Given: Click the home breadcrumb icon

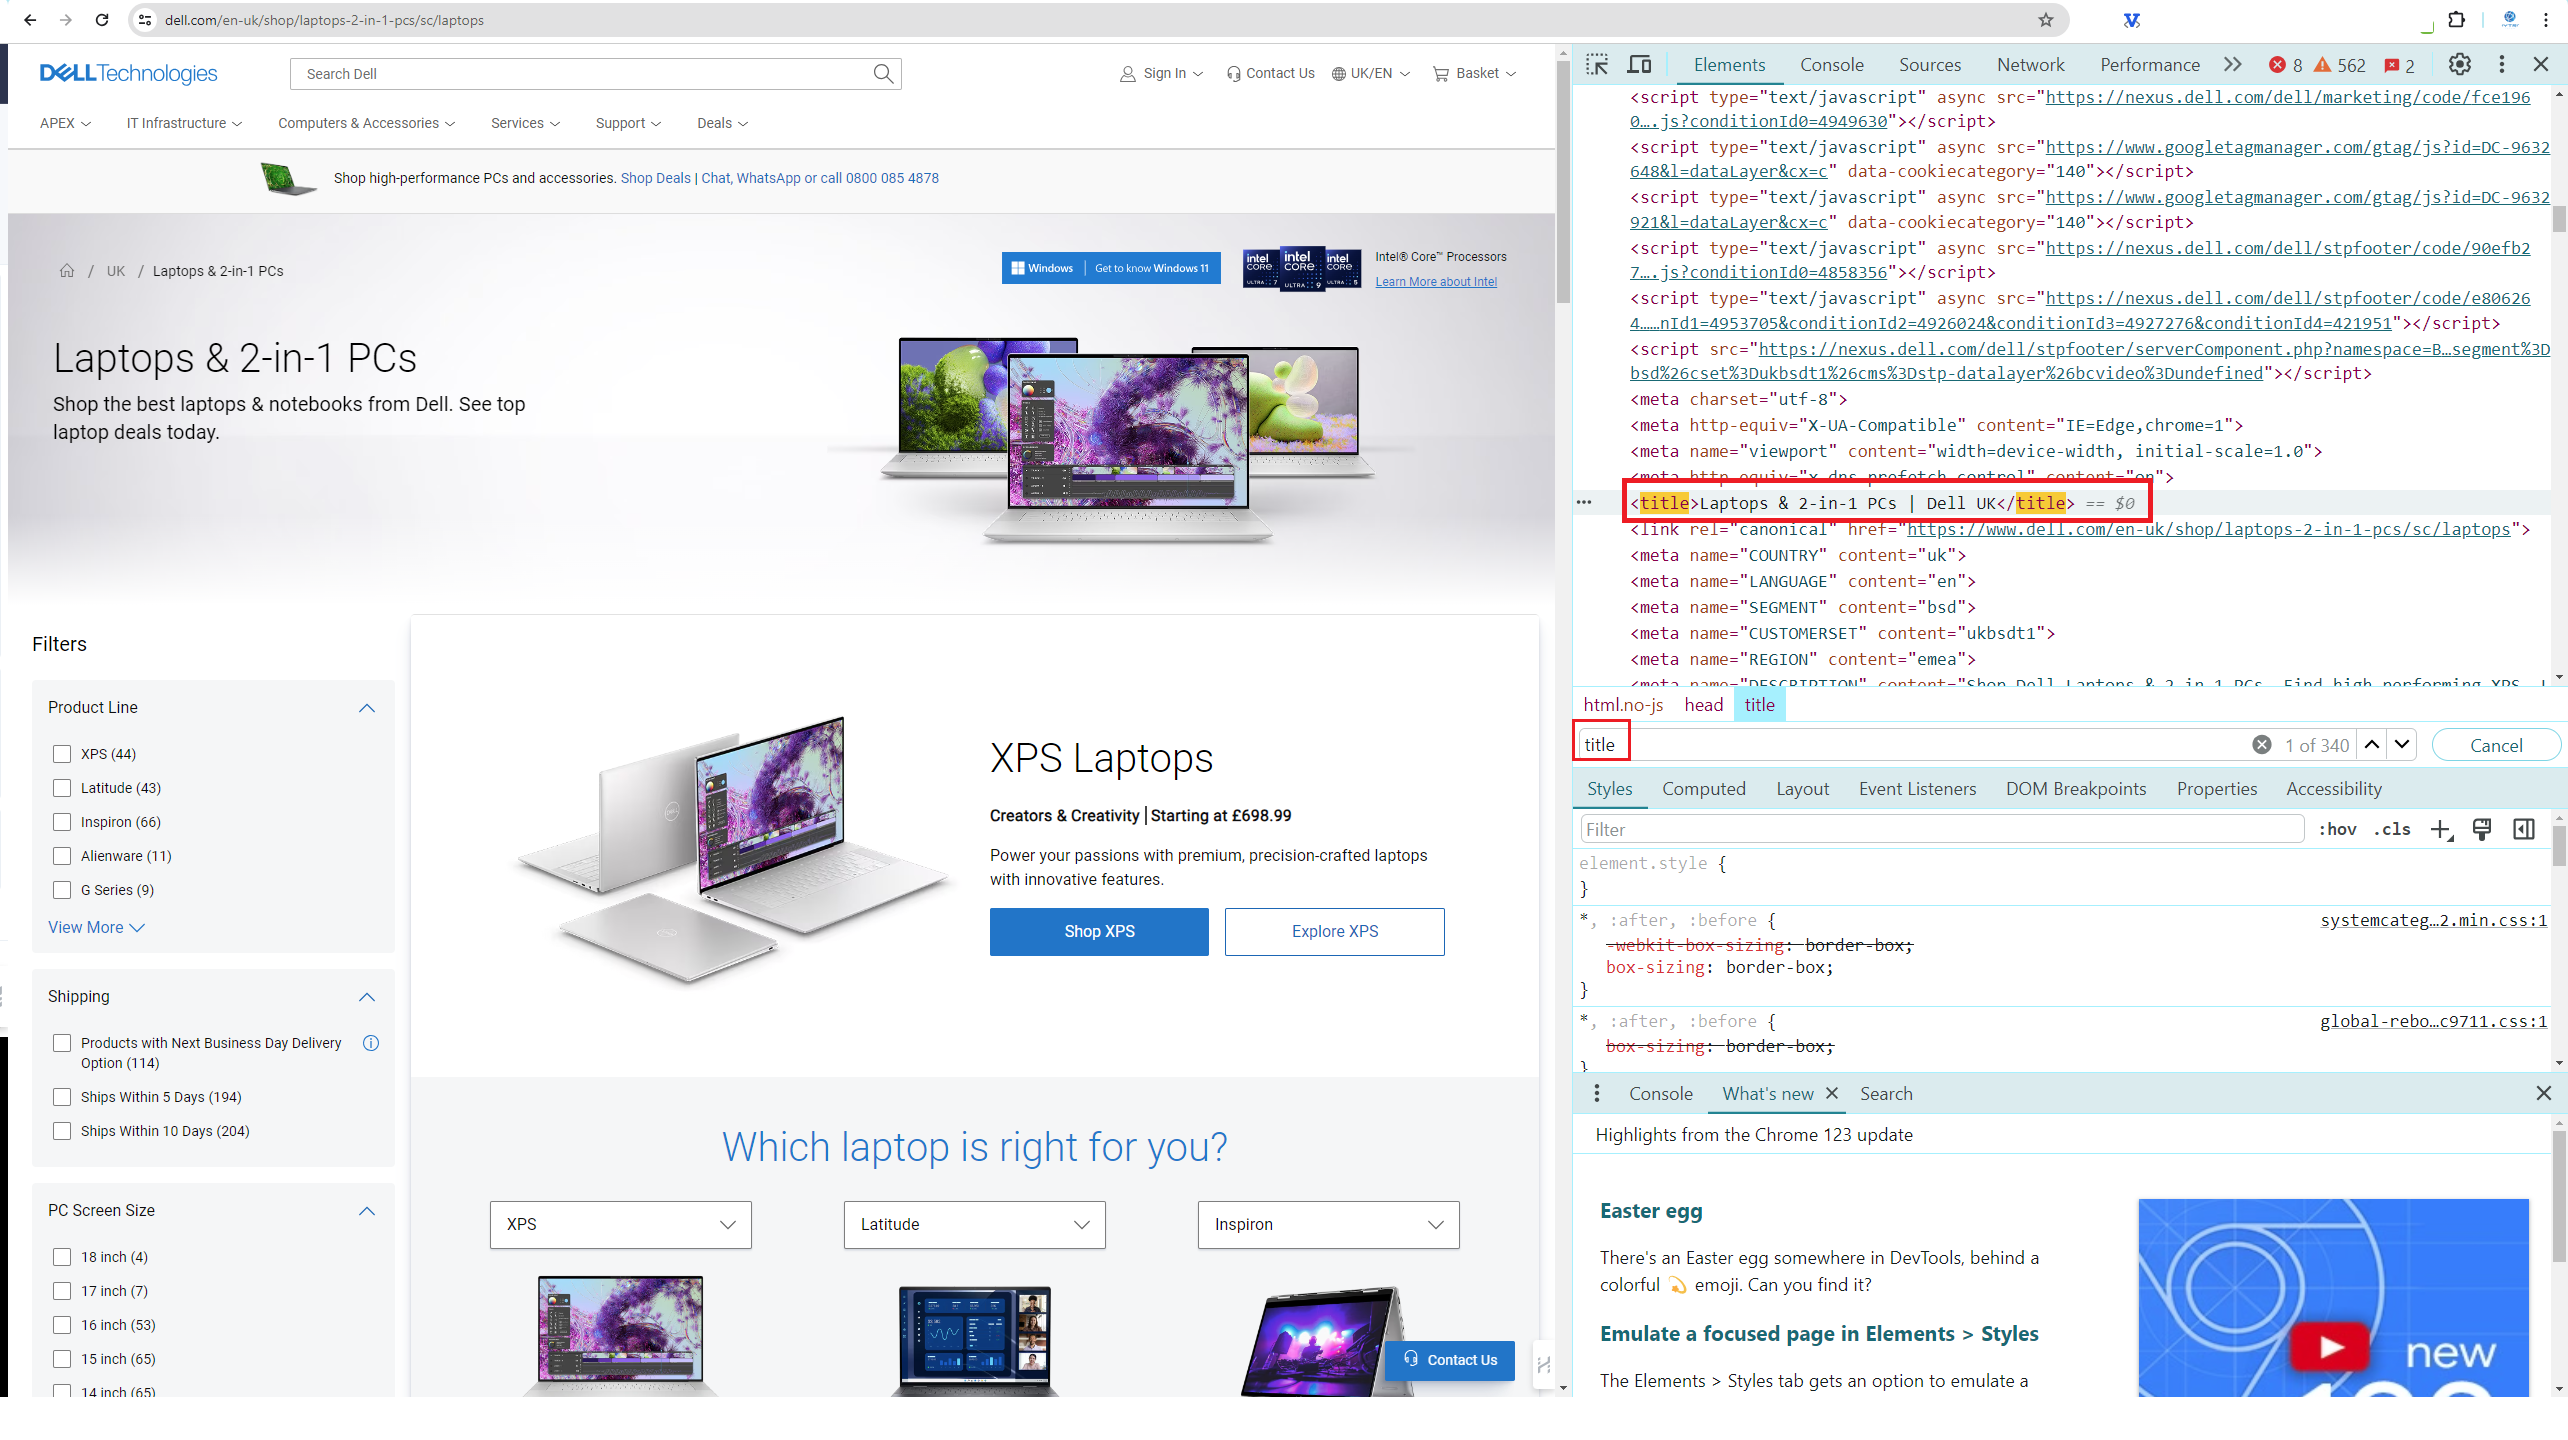Looking at the screenshot, I should [67, 271].
